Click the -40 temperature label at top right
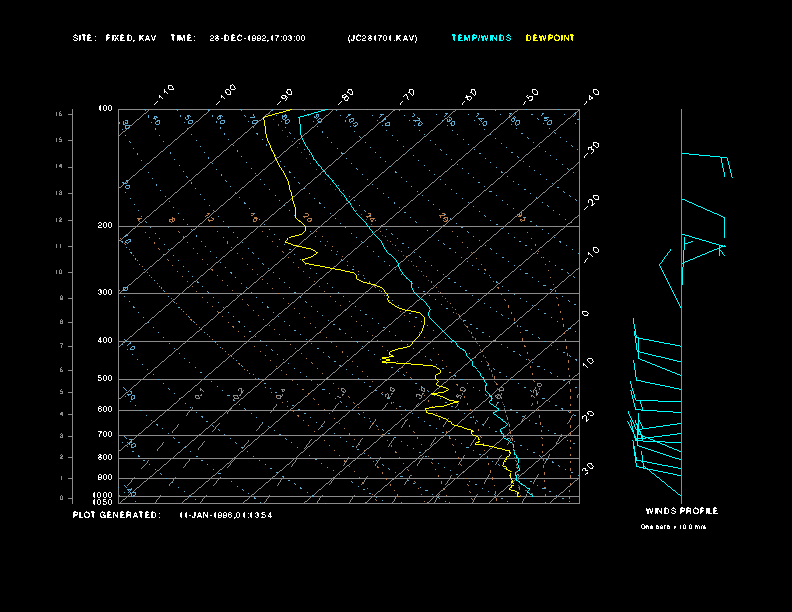The image size is (792, 612). point(591,95)
